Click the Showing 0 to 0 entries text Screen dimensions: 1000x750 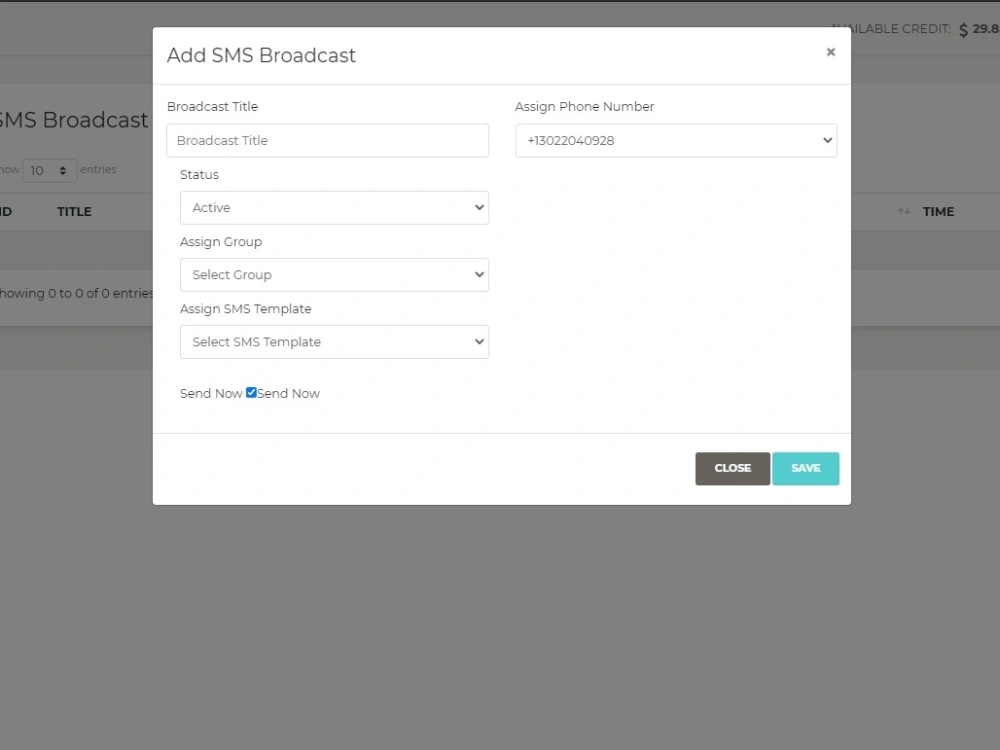(76, 293)
